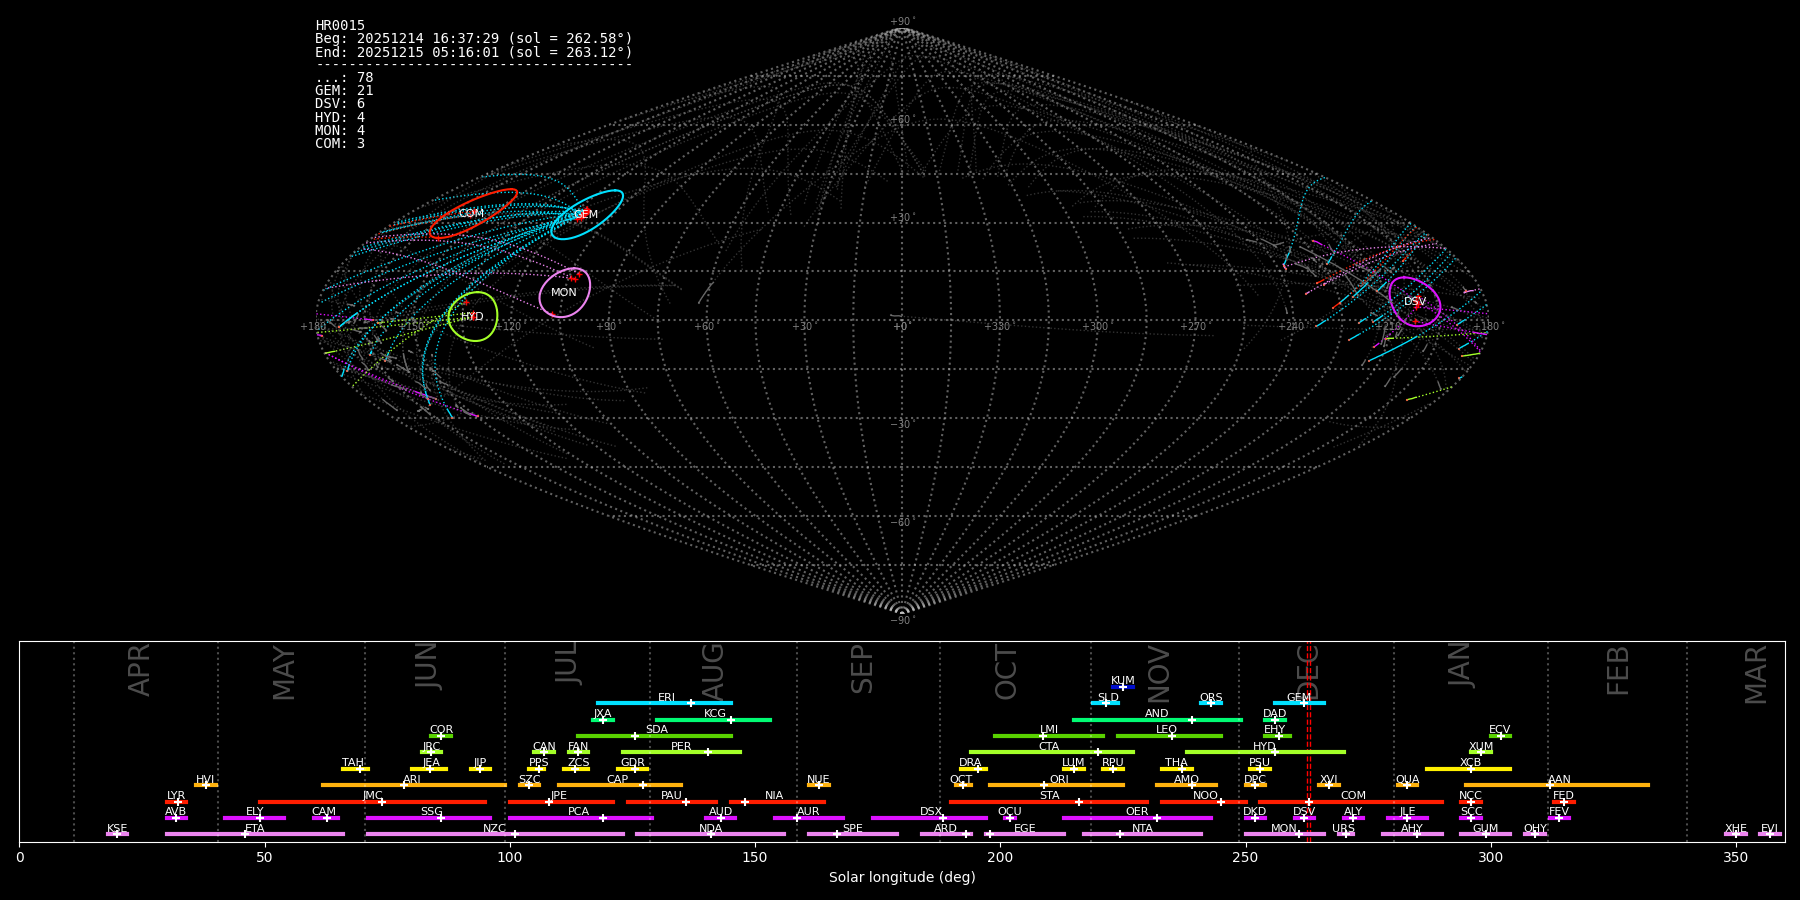Select the Beg timestamp line in header
This screenshot has width=1800, height=900.
(x=474, y=38)
